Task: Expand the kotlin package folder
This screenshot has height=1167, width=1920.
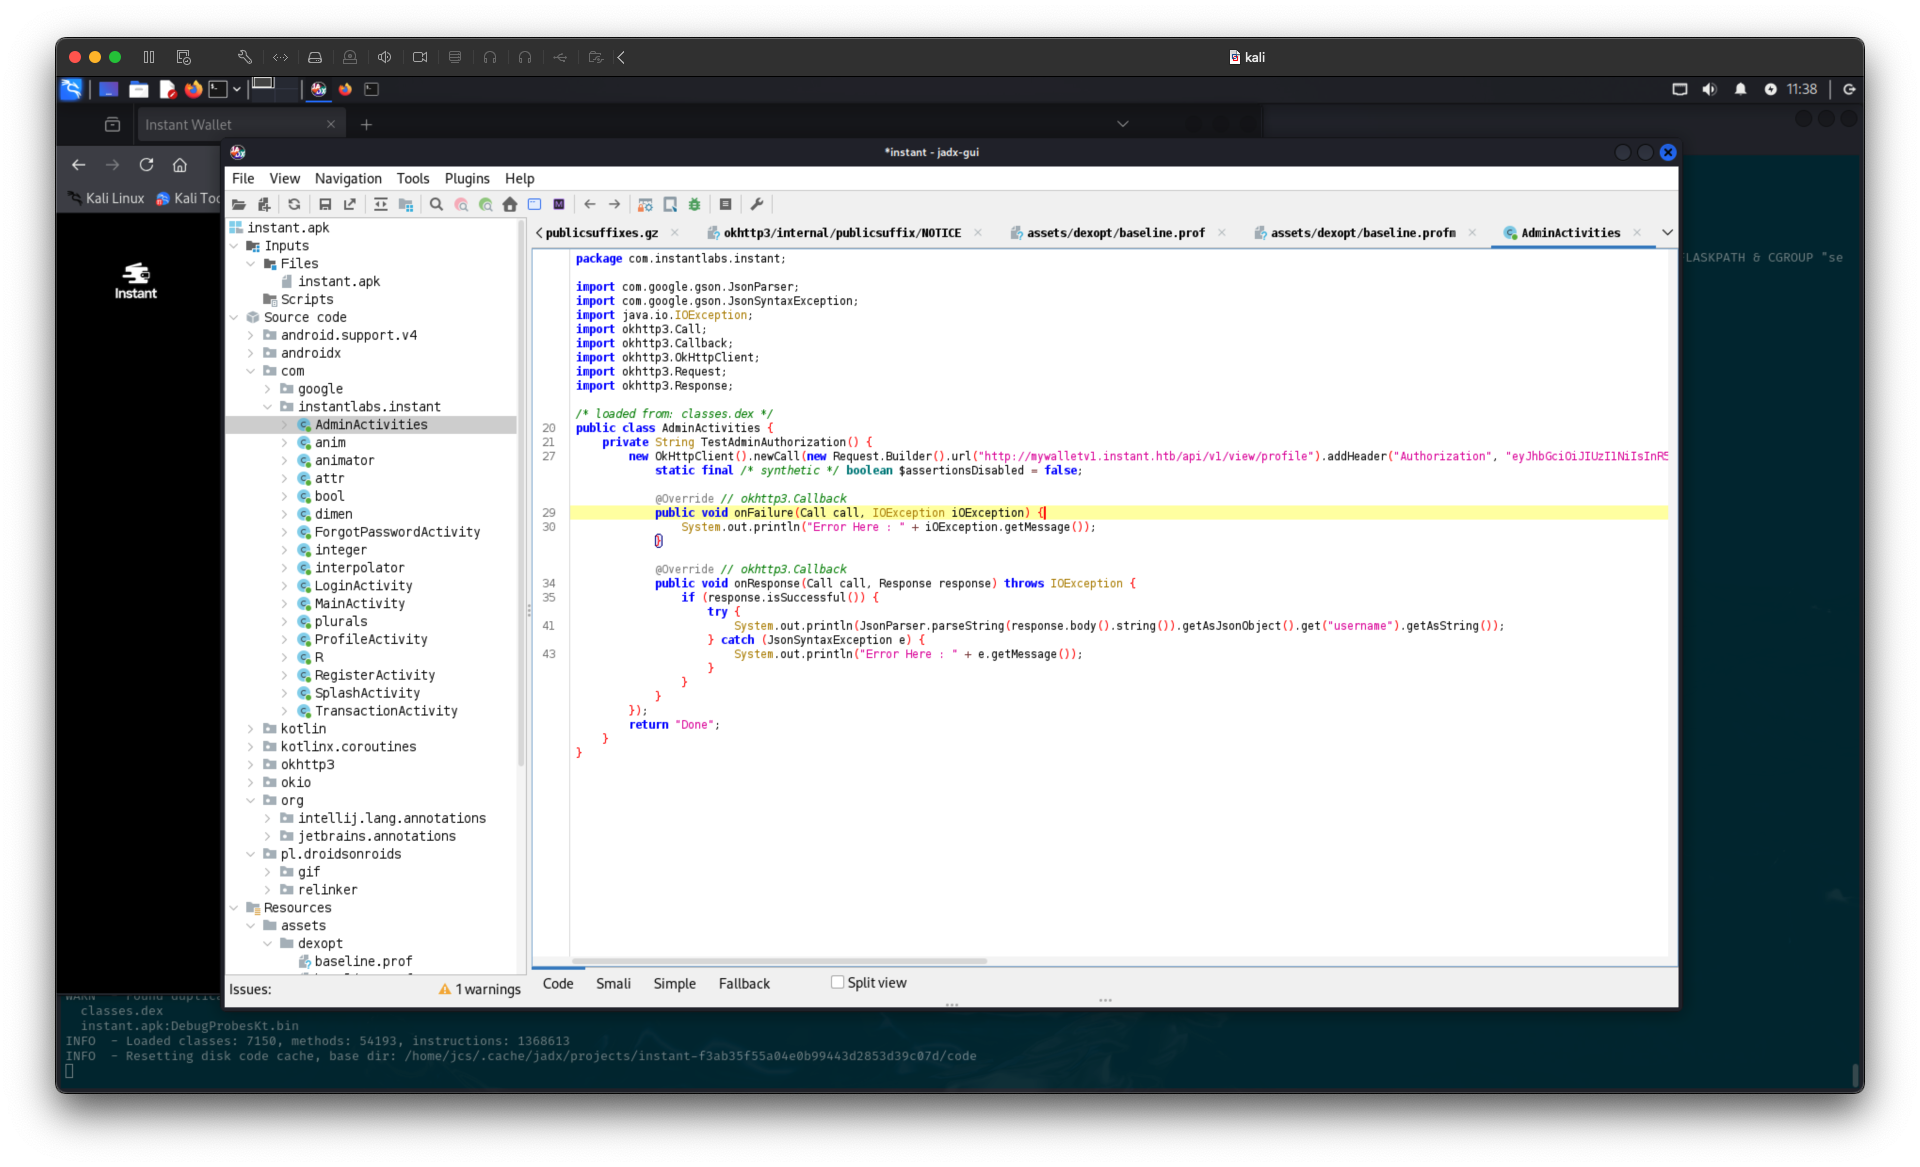Action: click(250, 729)
